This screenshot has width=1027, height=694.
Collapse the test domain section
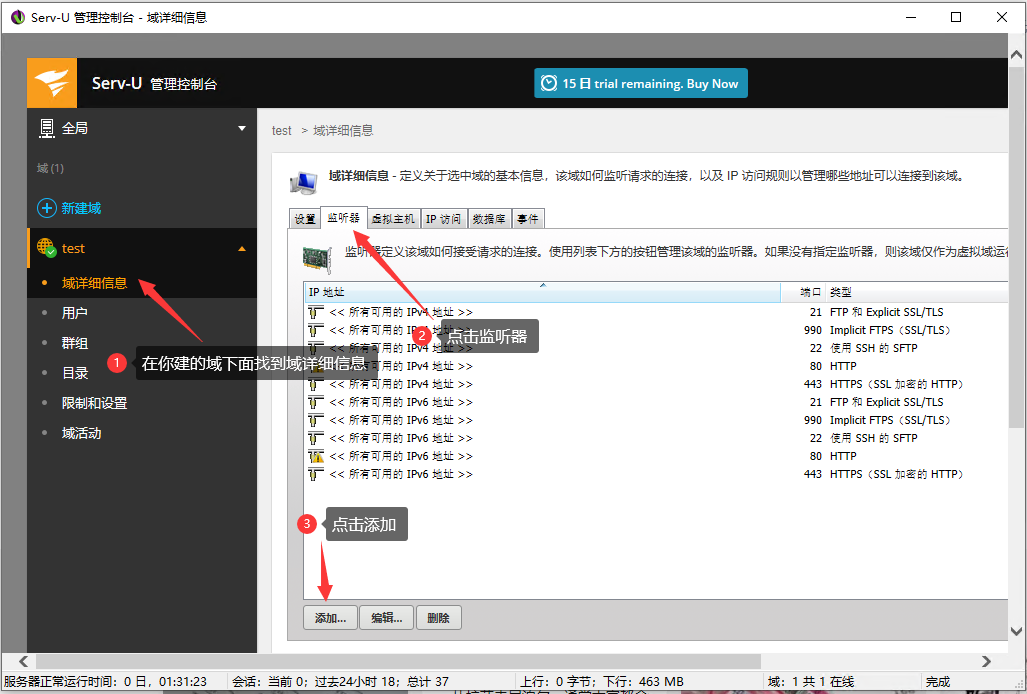(243, 247)
